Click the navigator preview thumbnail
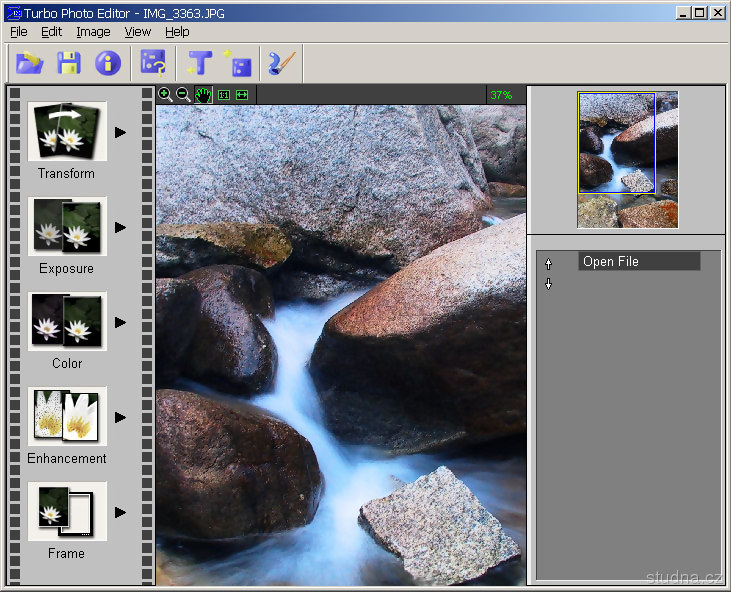 627,160
